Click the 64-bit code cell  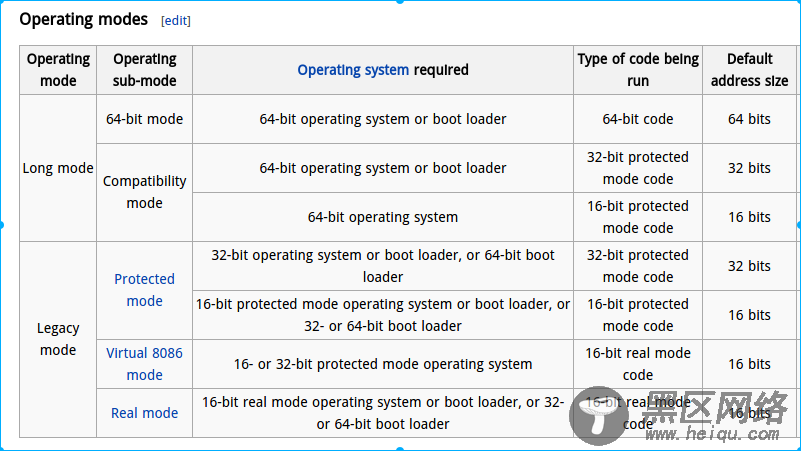(x=638, y=119)
